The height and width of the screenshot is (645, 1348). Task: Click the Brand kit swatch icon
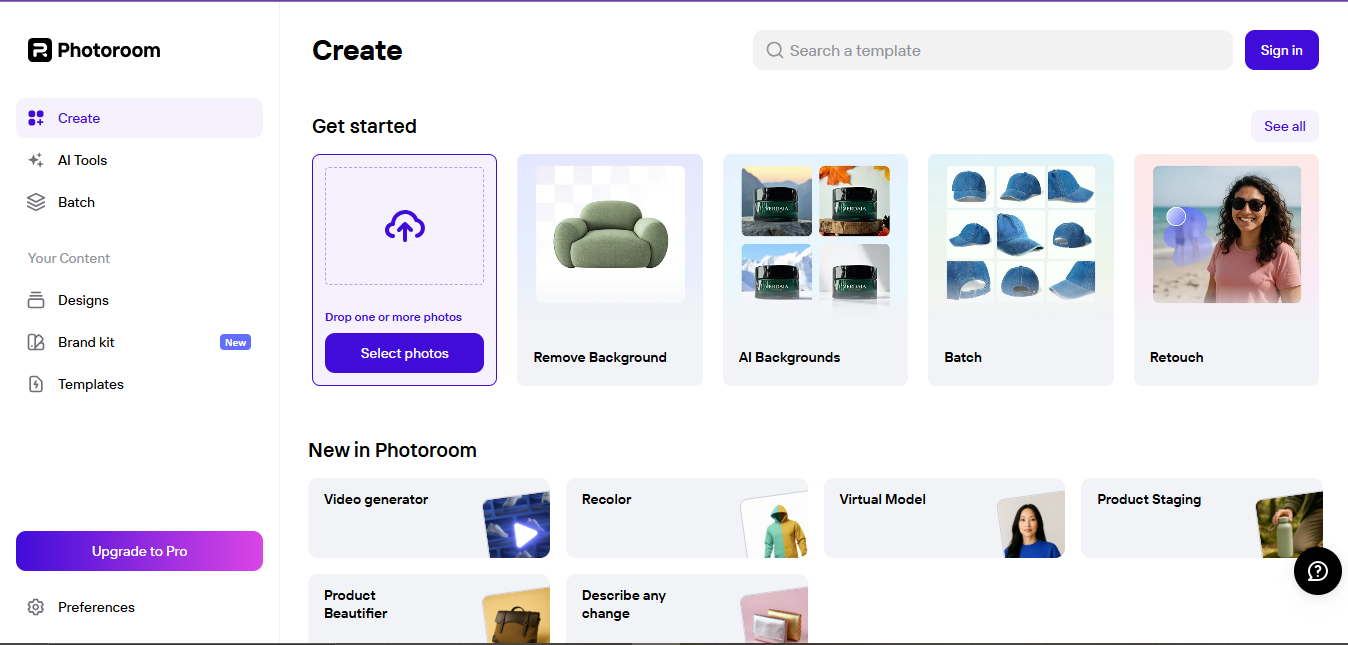36,342
